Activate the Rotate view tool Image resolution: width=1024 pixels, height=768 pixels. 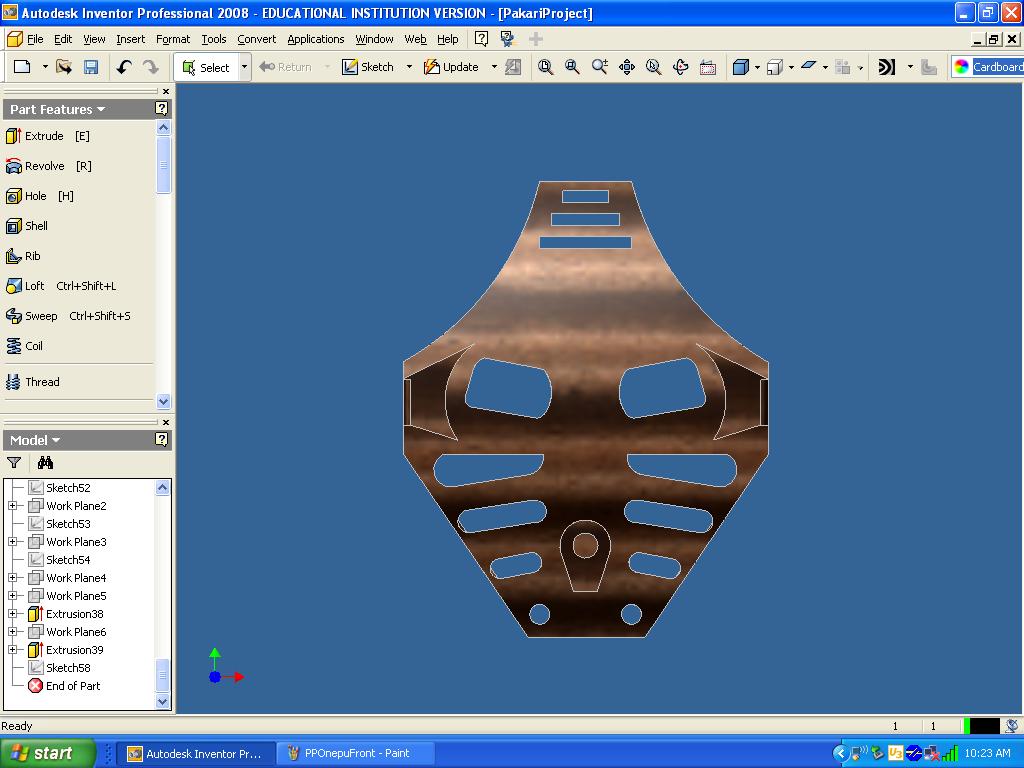(x=681, y=67)
